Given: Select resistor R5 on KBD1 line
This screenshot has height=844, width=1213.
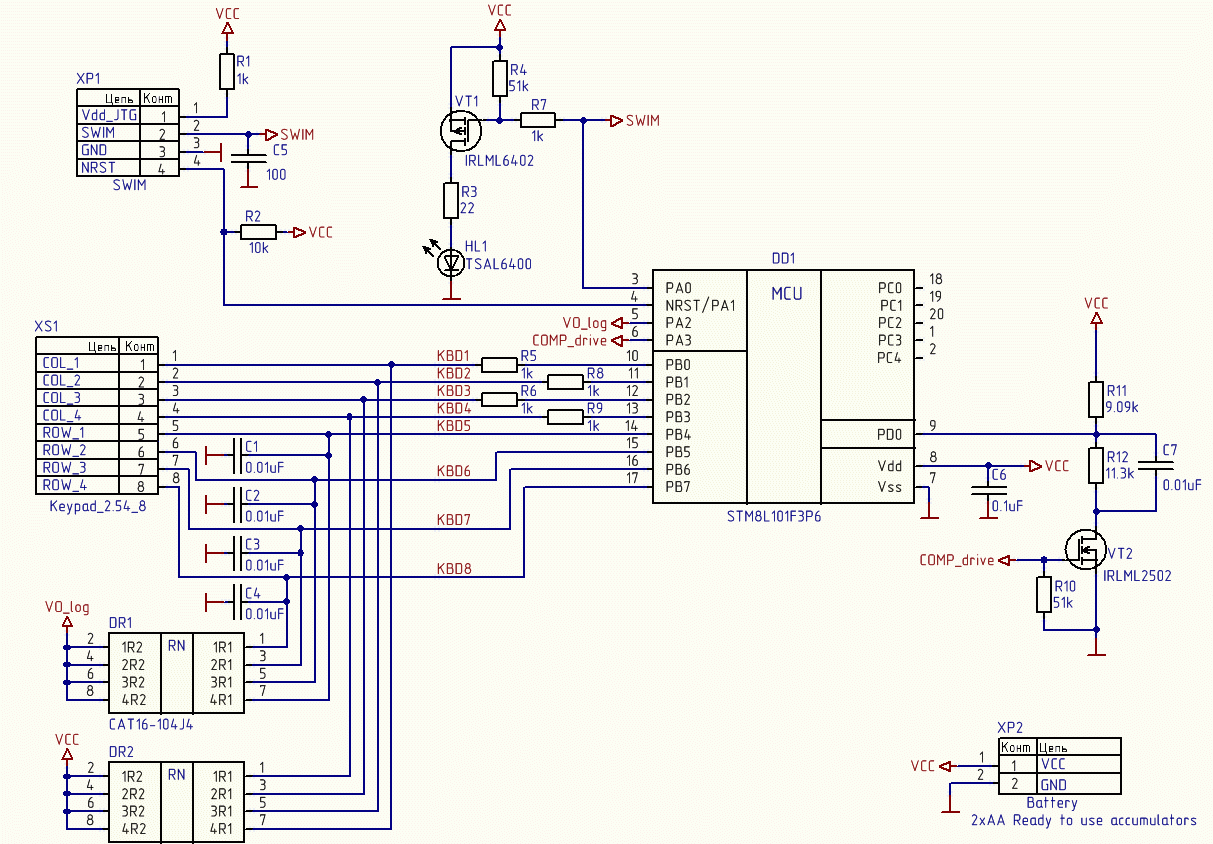Looking at the screenshot, I should pyautogui.click(x=499, y=364).
